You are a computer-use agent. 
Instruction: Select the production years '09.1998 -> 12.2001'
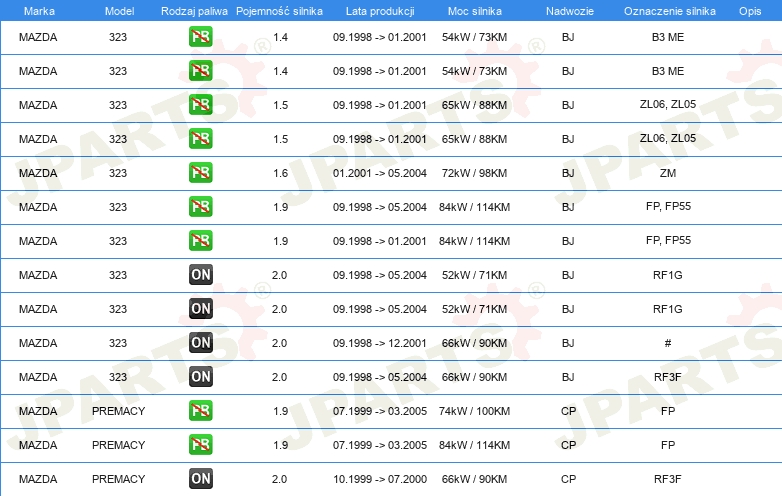click(x=380, y=343)
